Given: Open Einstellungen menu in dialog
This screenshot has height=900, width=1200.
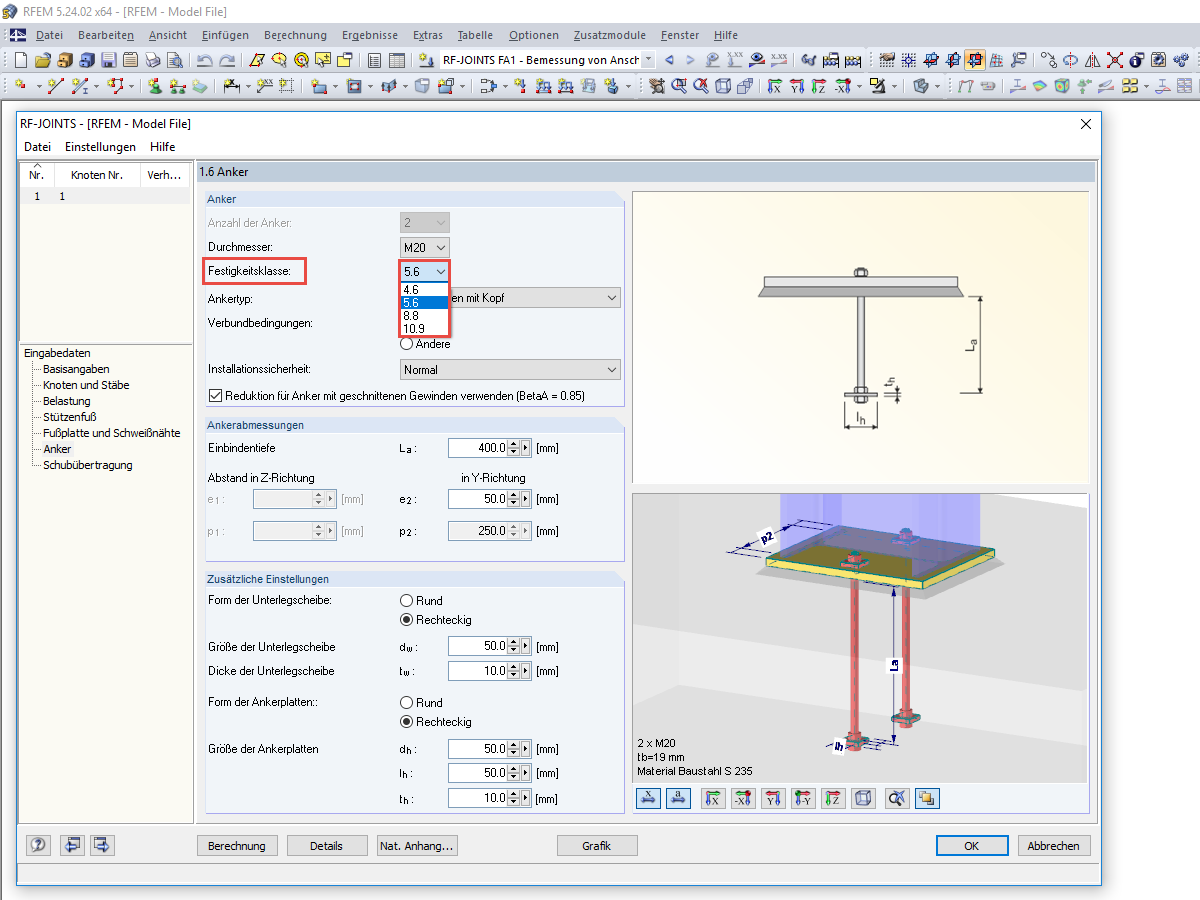Looking at the screenshot, I should (100, 147).
